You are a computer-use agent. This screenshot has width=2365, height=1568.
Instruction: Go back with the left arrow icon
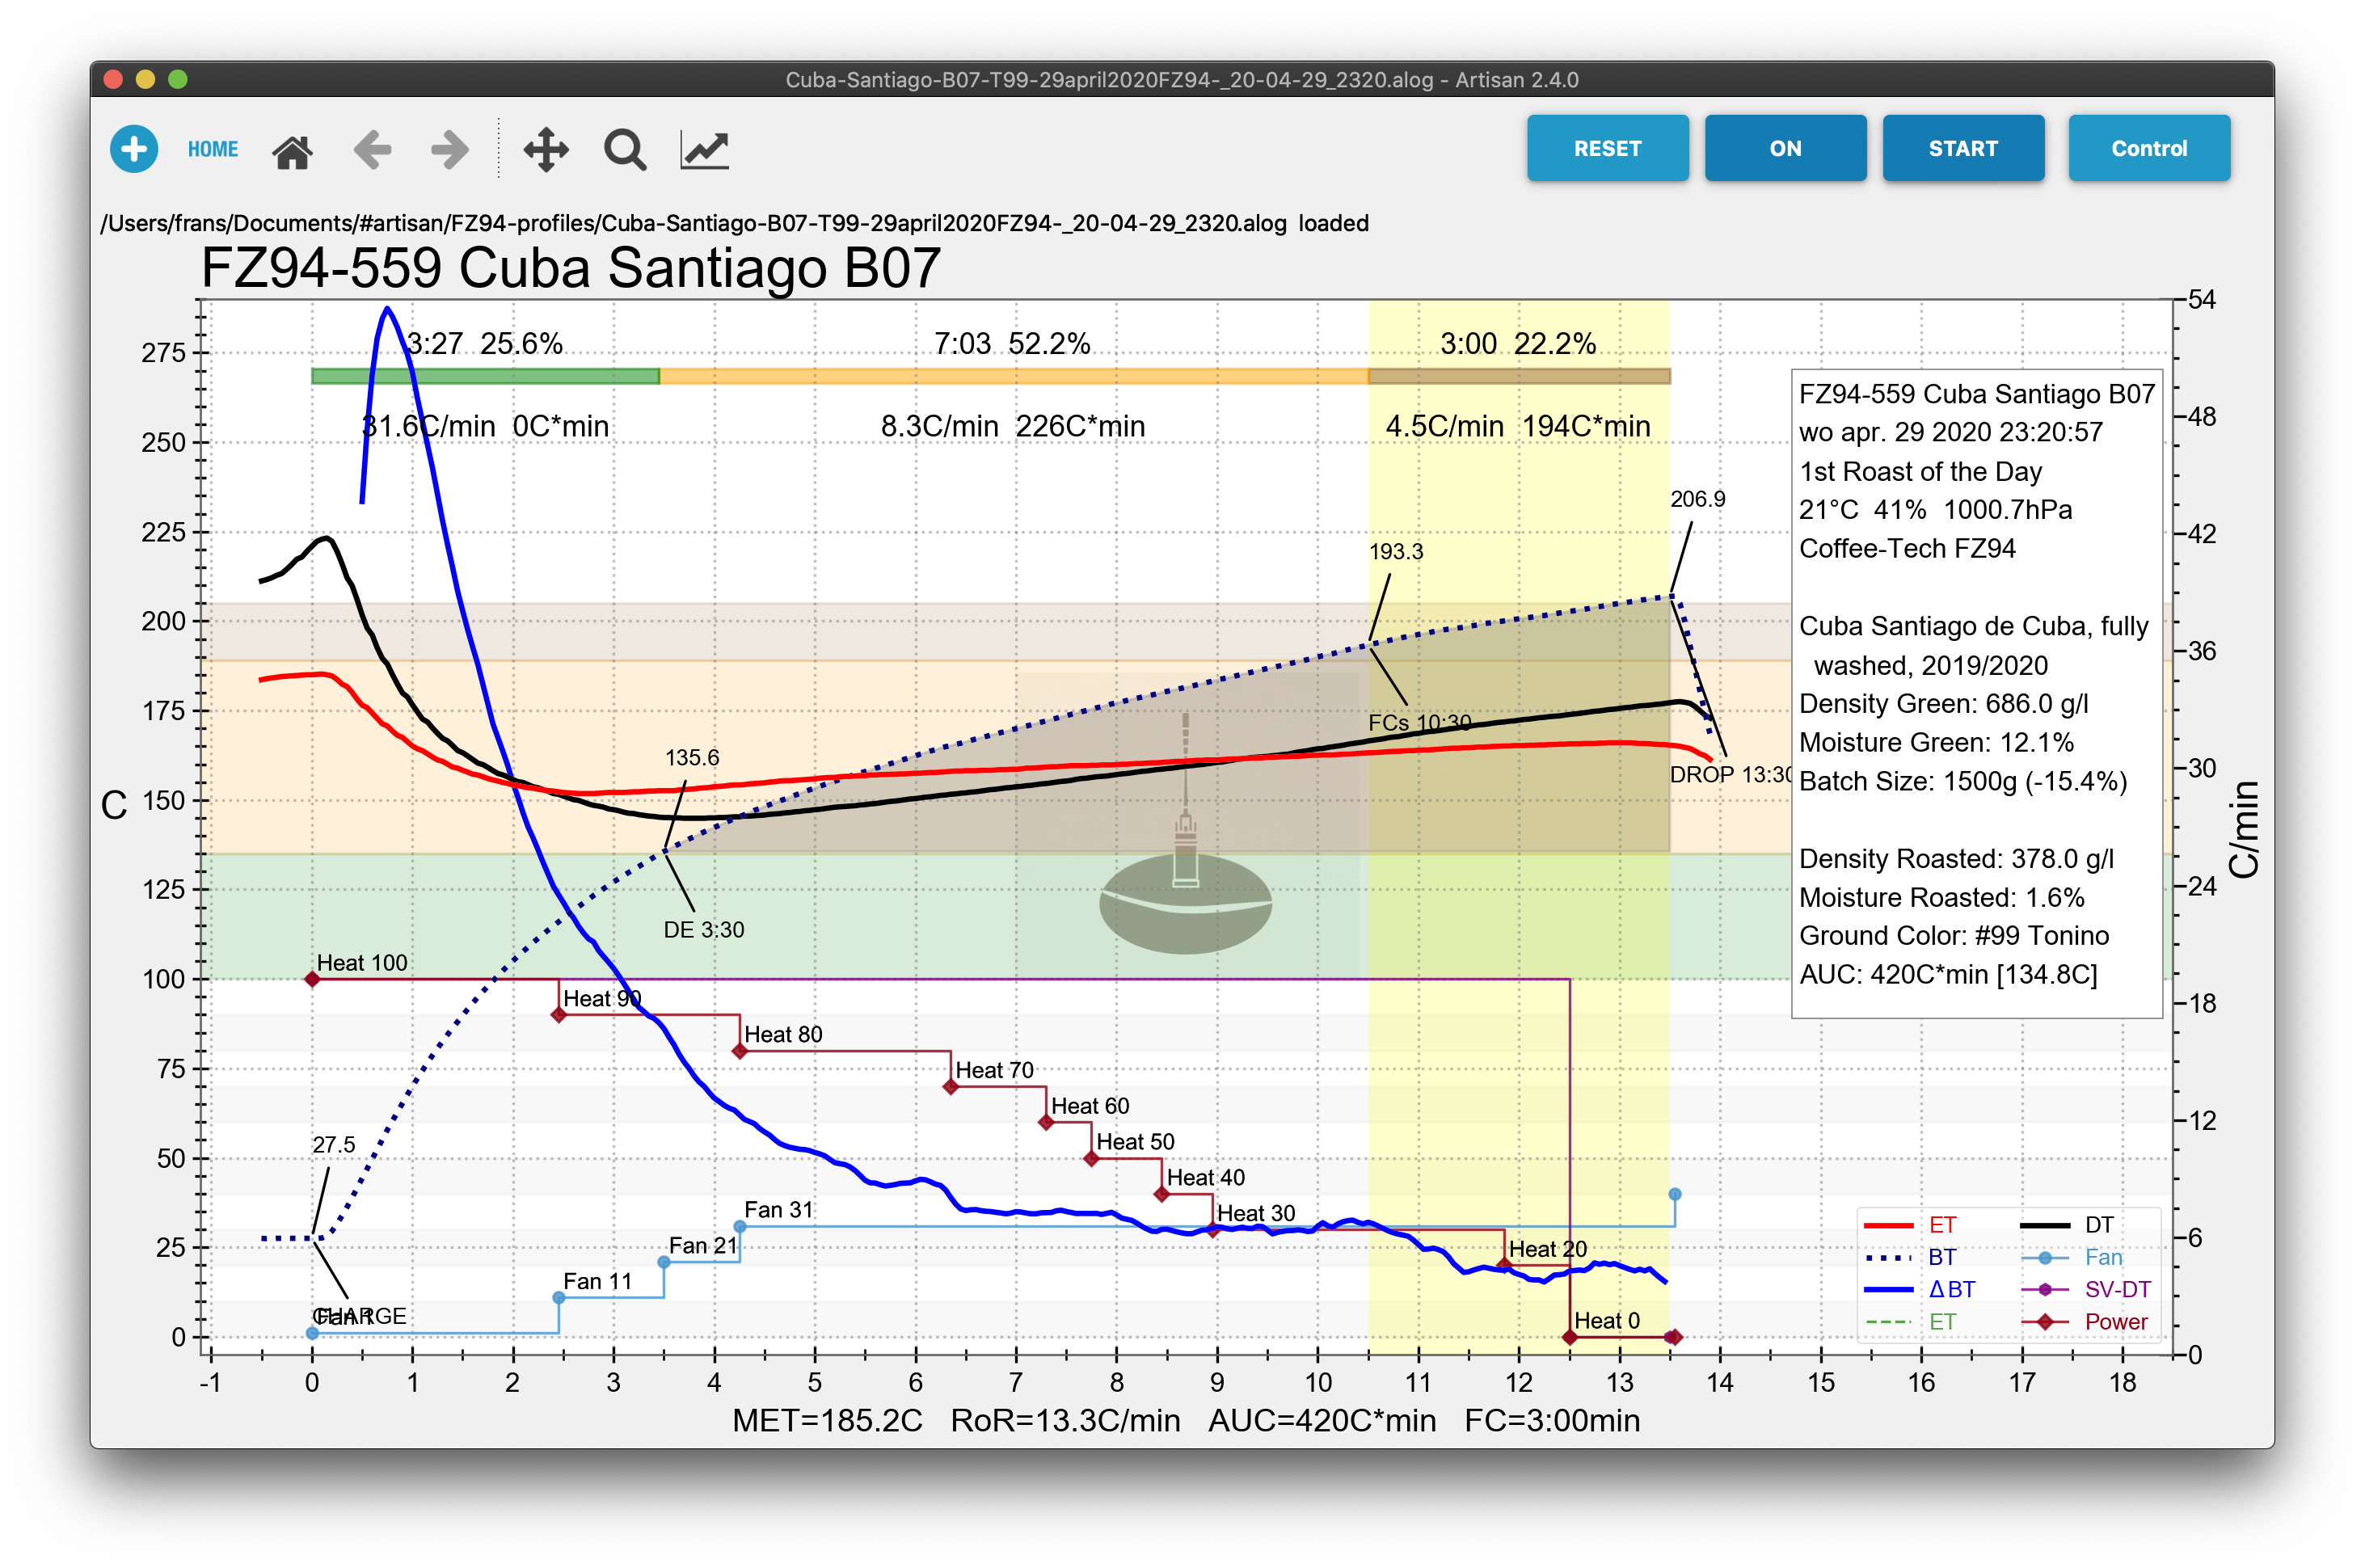click(x=372, y=150)
